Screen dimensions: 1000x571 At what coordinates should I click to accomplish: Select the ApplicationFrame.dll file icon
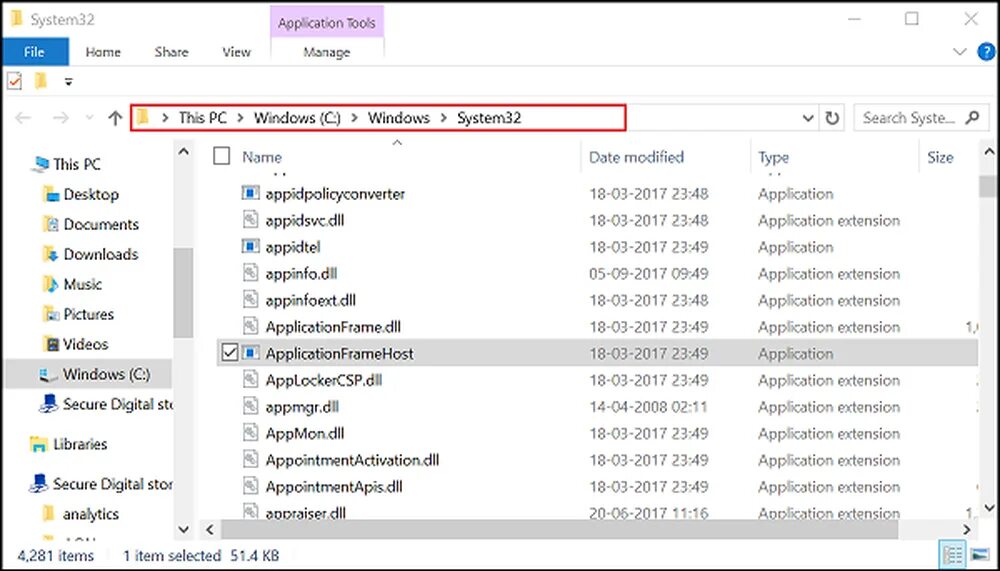point(251,326)
